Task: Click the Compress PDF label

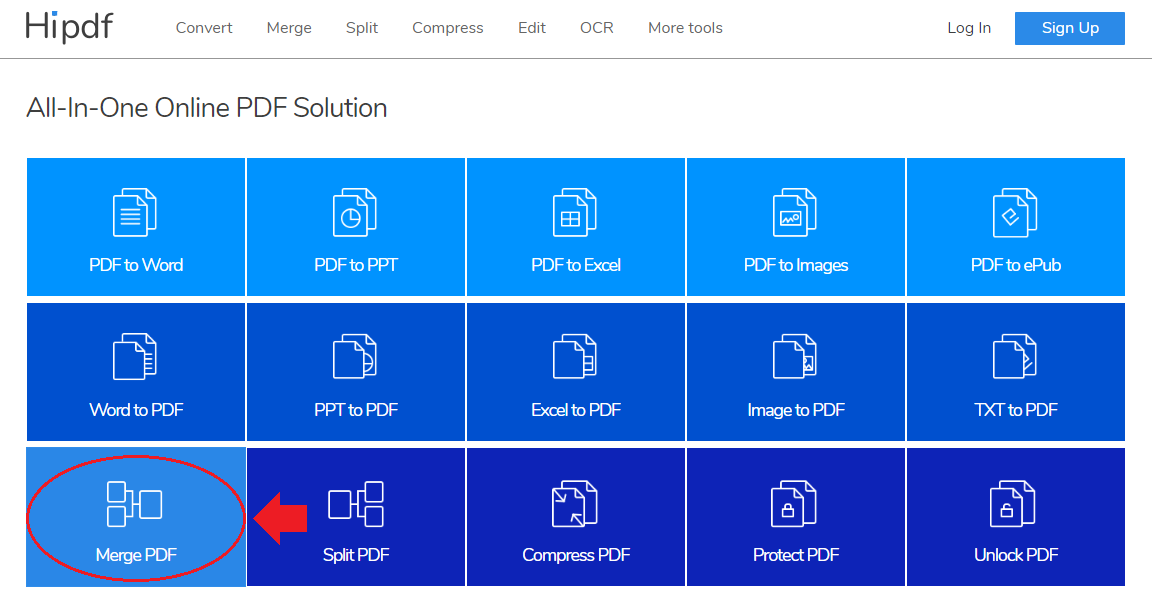Action: pos(576,555)
